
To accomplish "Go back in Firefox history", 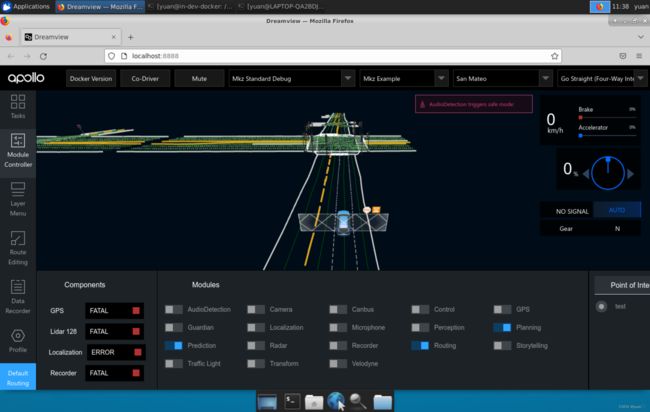I will point(11,56).
